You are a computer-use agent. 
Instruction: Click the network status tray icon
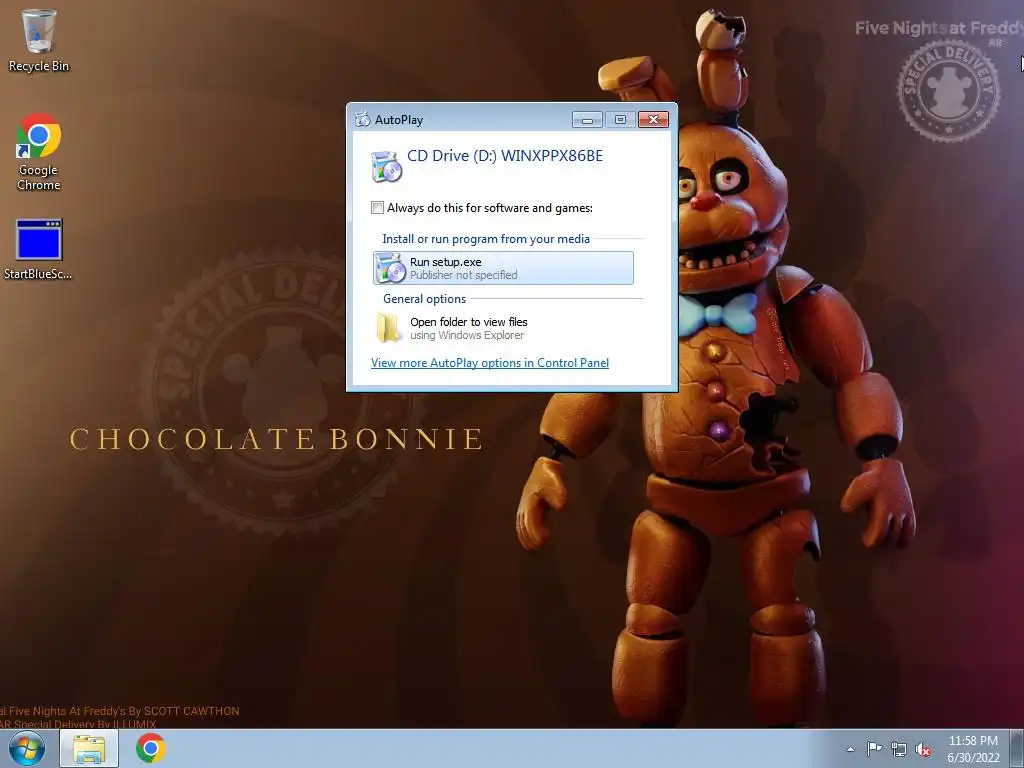(x=899, y=749)
